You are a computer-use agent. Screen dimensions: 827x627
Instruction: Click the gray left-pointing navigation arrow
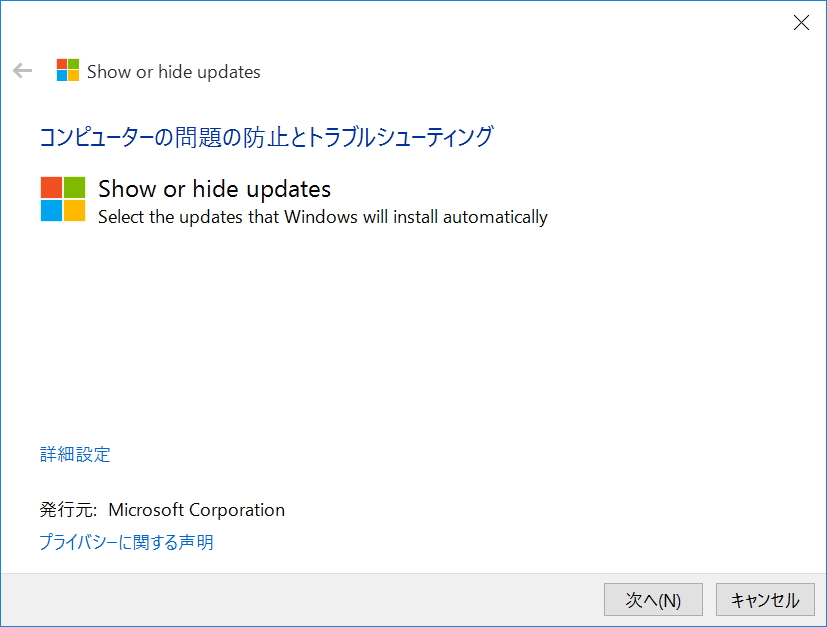[x=21, y=70]
